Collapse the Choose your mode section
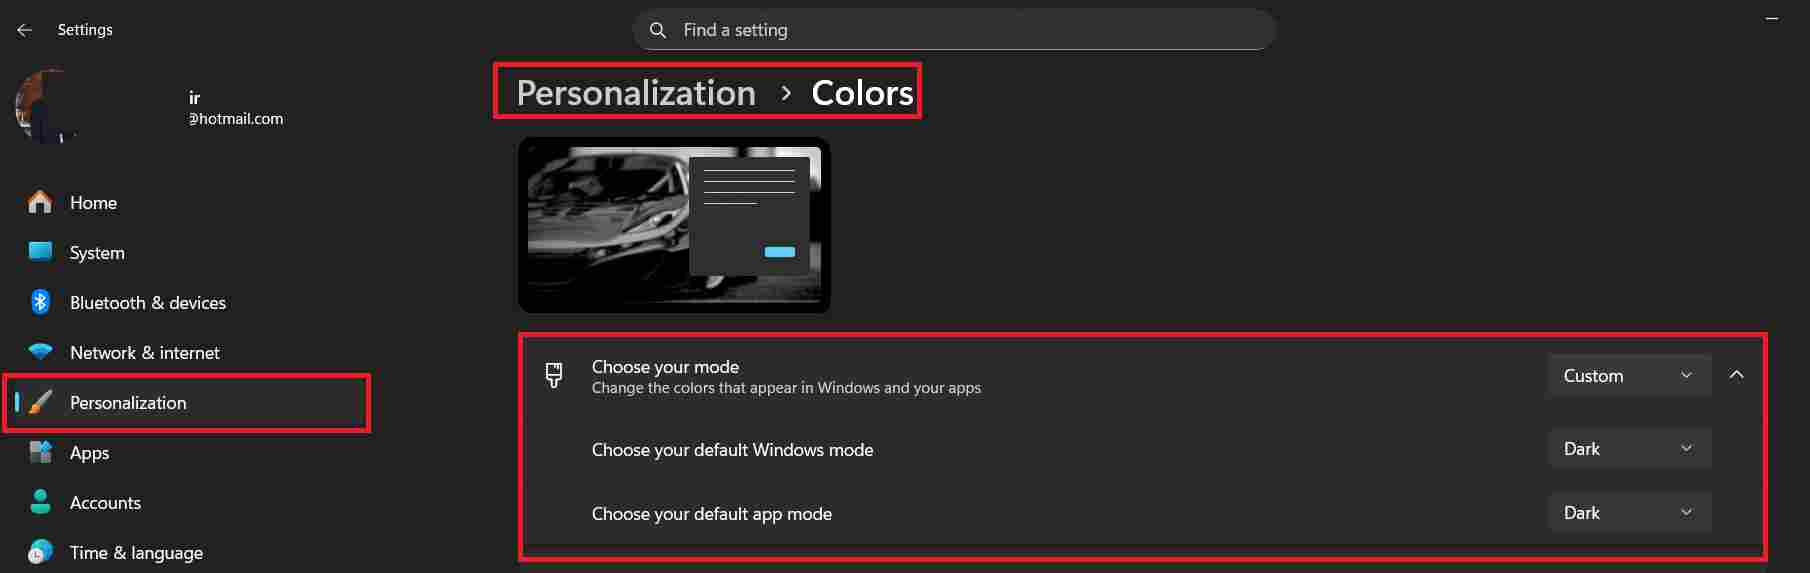The image size is (1810, 573). [x=1737, y=375]
